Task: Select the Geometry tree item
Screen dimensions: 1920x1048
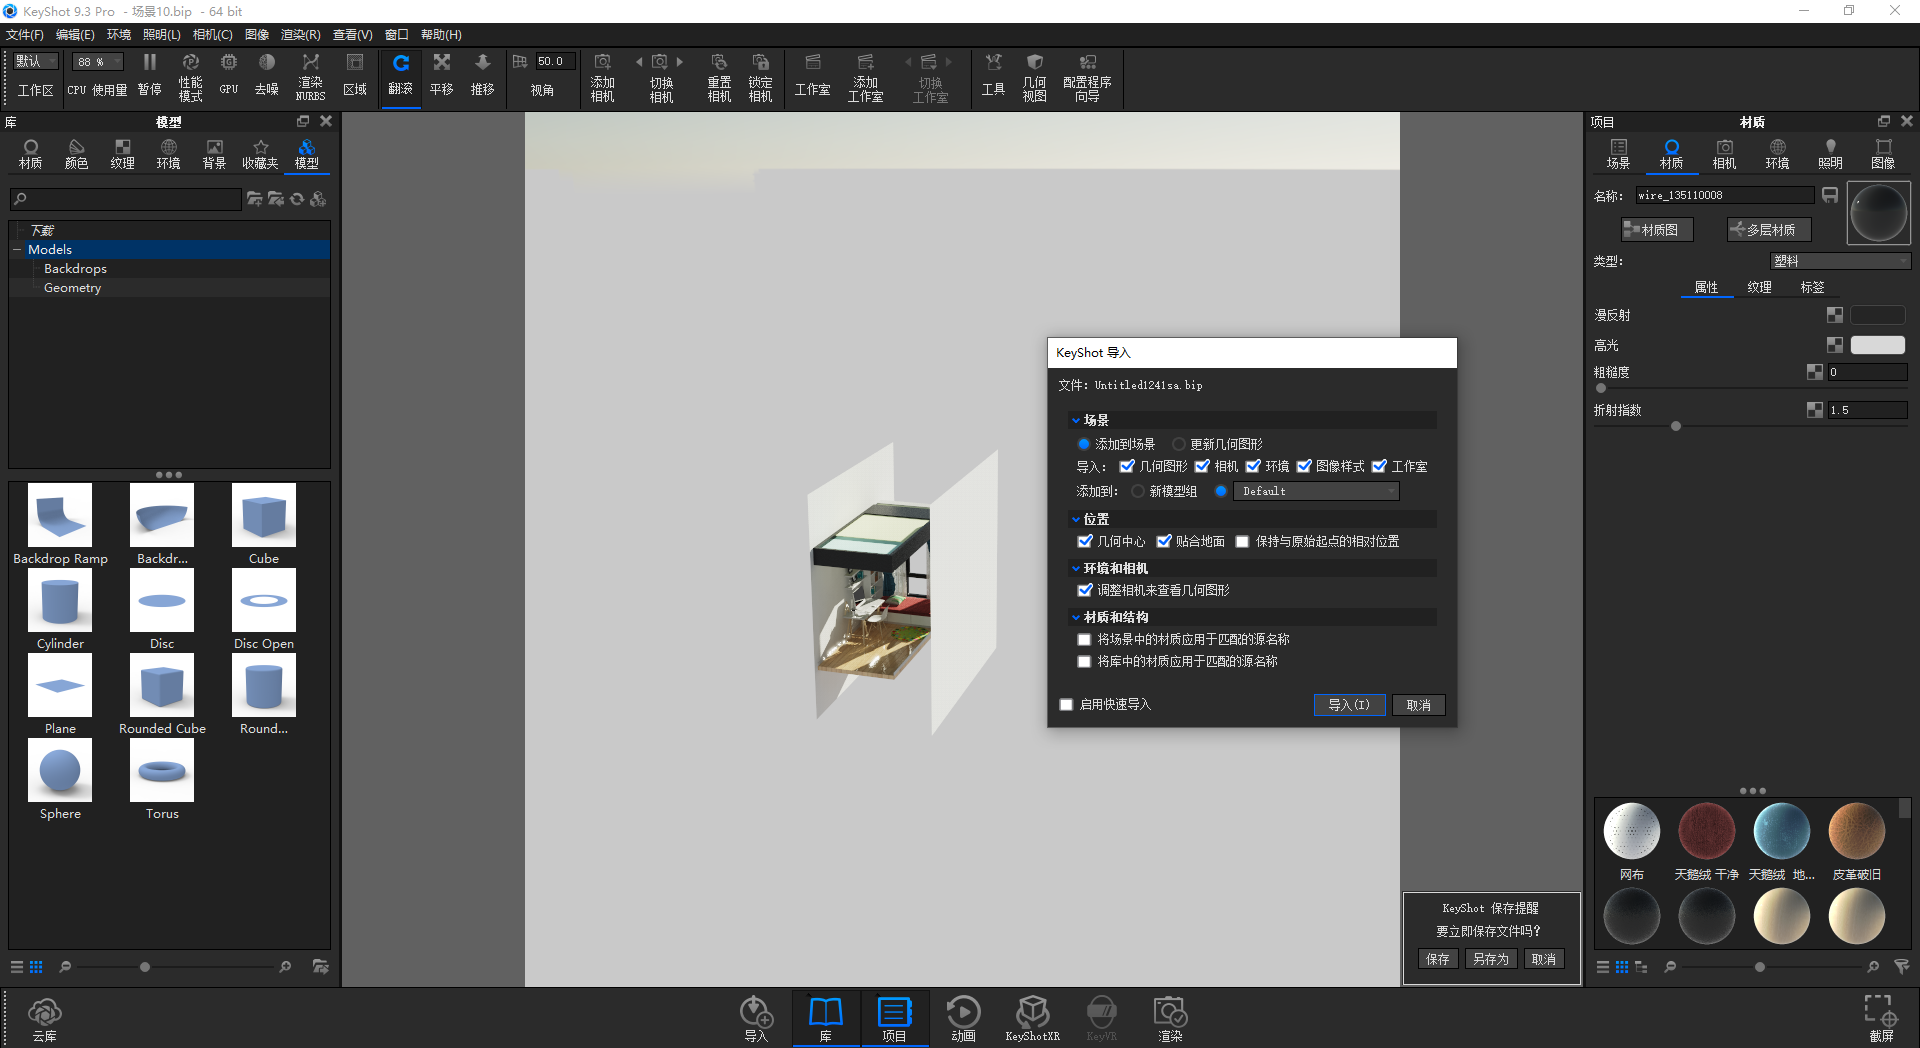Action: 72,288
